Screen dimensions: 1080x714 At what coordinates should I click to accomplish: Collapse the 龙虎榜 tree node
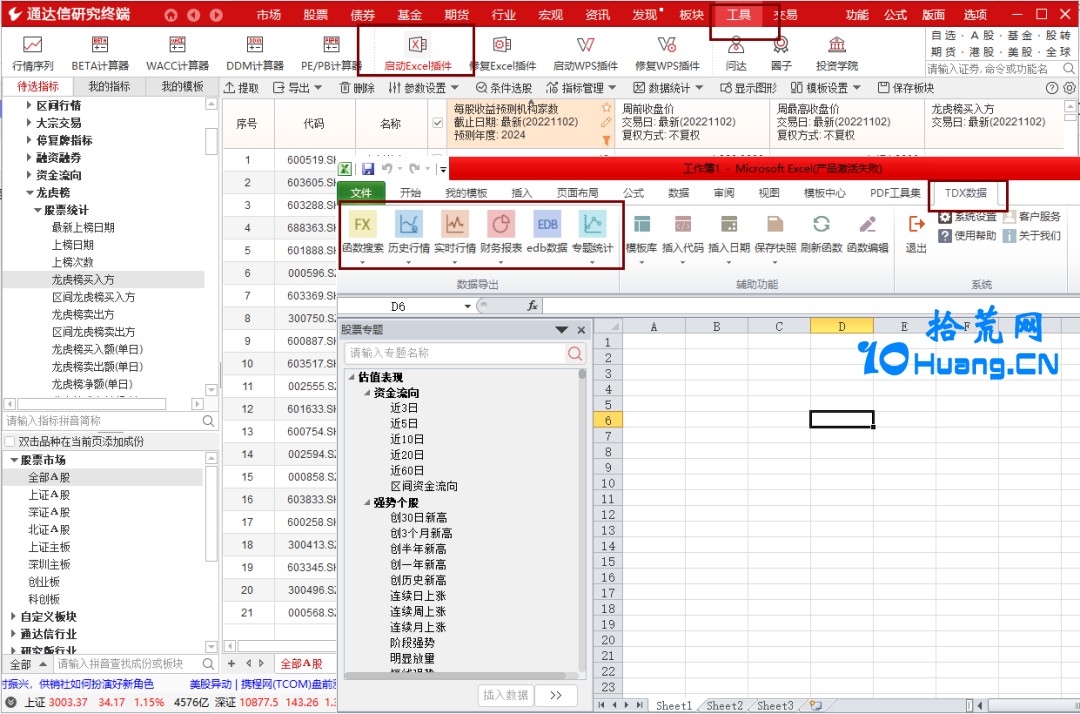30,193
